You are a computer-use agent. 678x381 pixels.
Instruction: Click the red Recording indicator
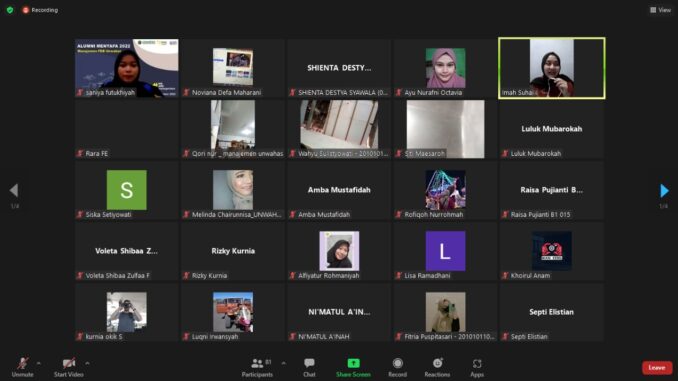pyautogui.click(x=40, y=10)
